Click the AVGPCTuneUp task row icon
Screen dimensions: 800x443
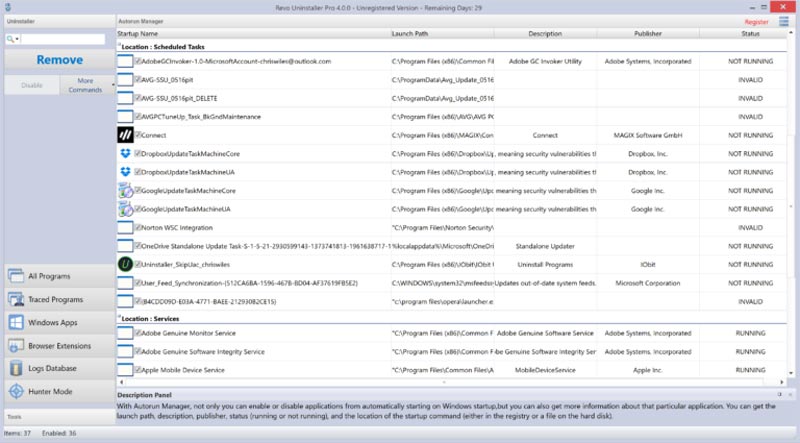click(125, 116)
